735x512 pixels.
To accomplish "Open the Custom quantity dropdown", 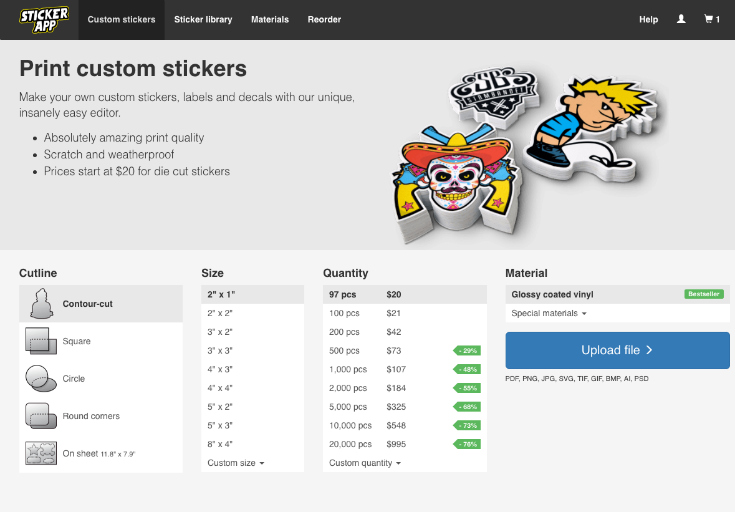I will [365, 463].
